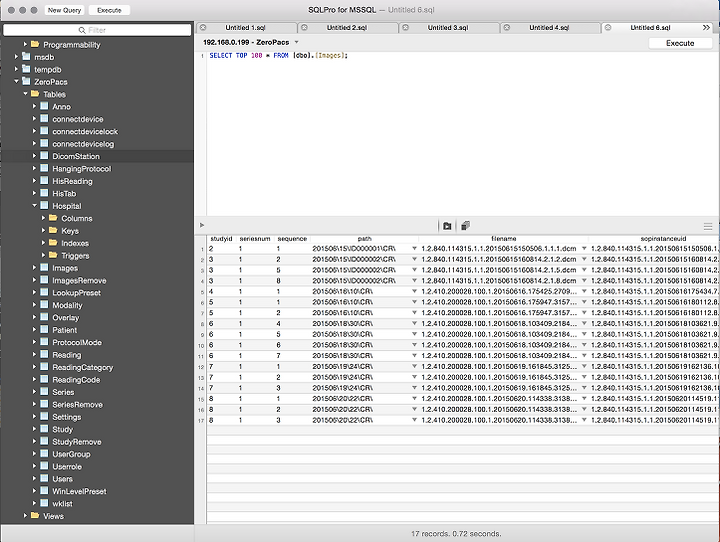The height and width of the screenshot is (542, 720).
Task: Select the ReadingCategory table
Action: point(83,367)
